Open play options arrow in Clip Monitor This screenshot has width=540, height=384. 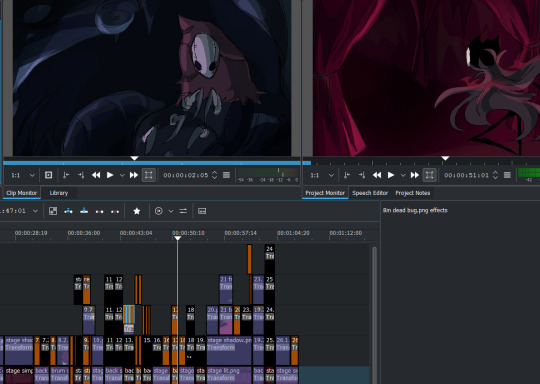point(122,175)
